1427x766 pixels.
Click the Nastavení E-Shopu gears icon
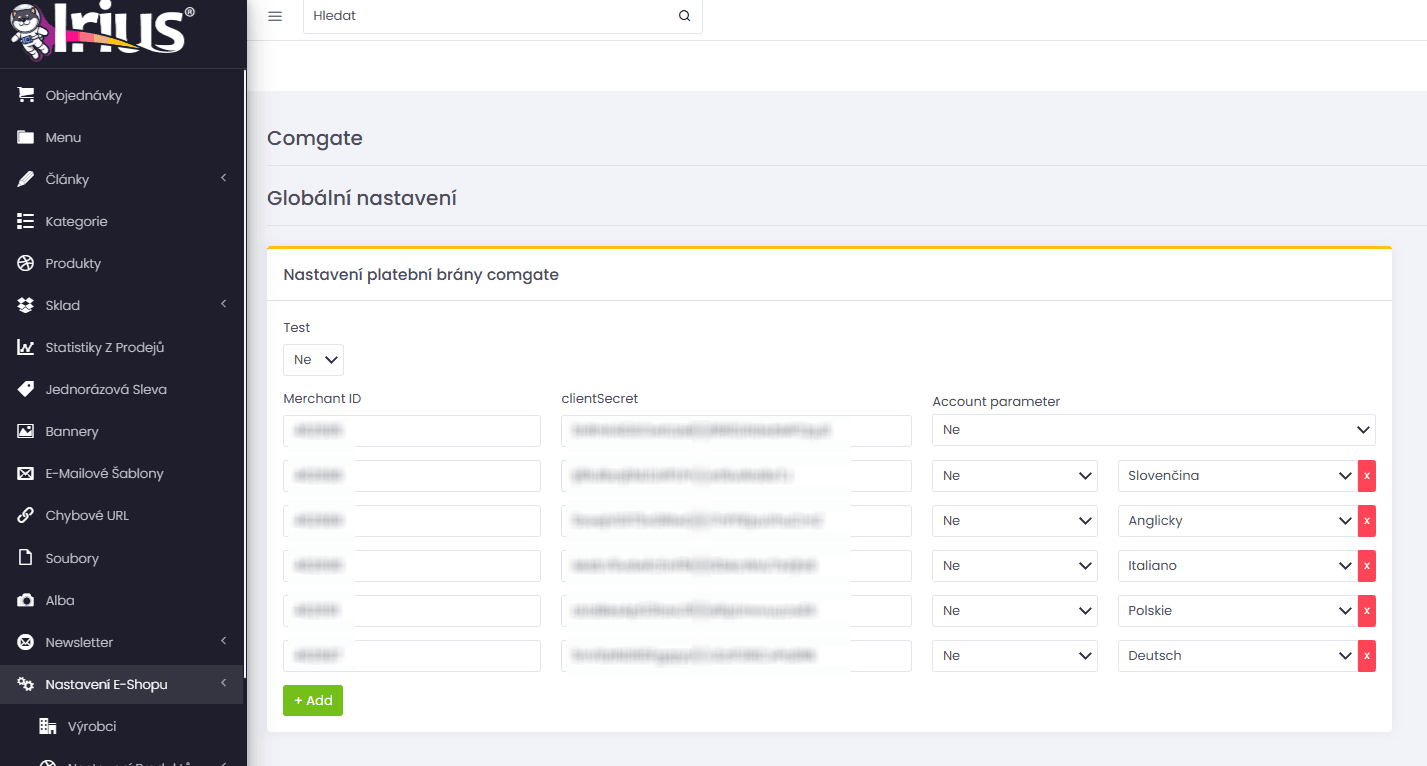[x=26, y=684]
